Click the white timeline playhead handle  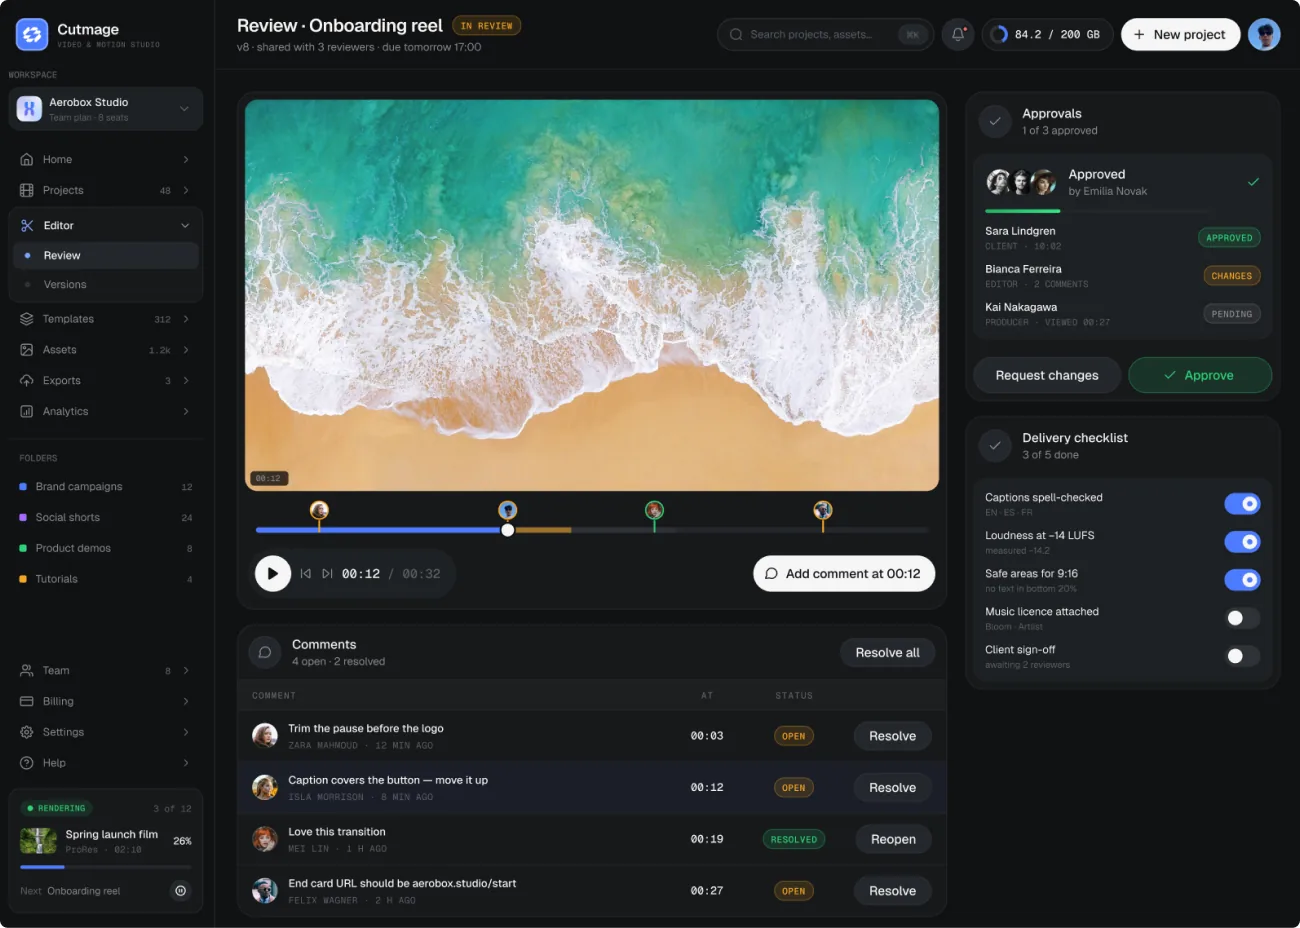[x=508, y=530]
